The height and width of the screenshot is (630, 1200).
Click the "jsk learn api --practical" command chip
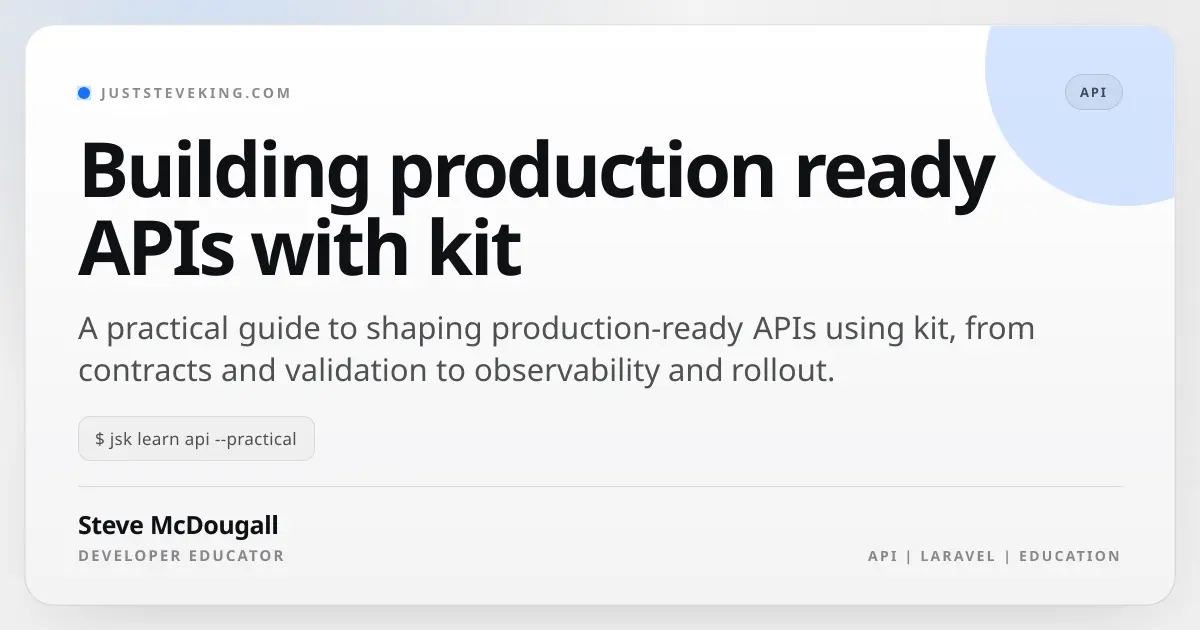(x=196, y=439)
